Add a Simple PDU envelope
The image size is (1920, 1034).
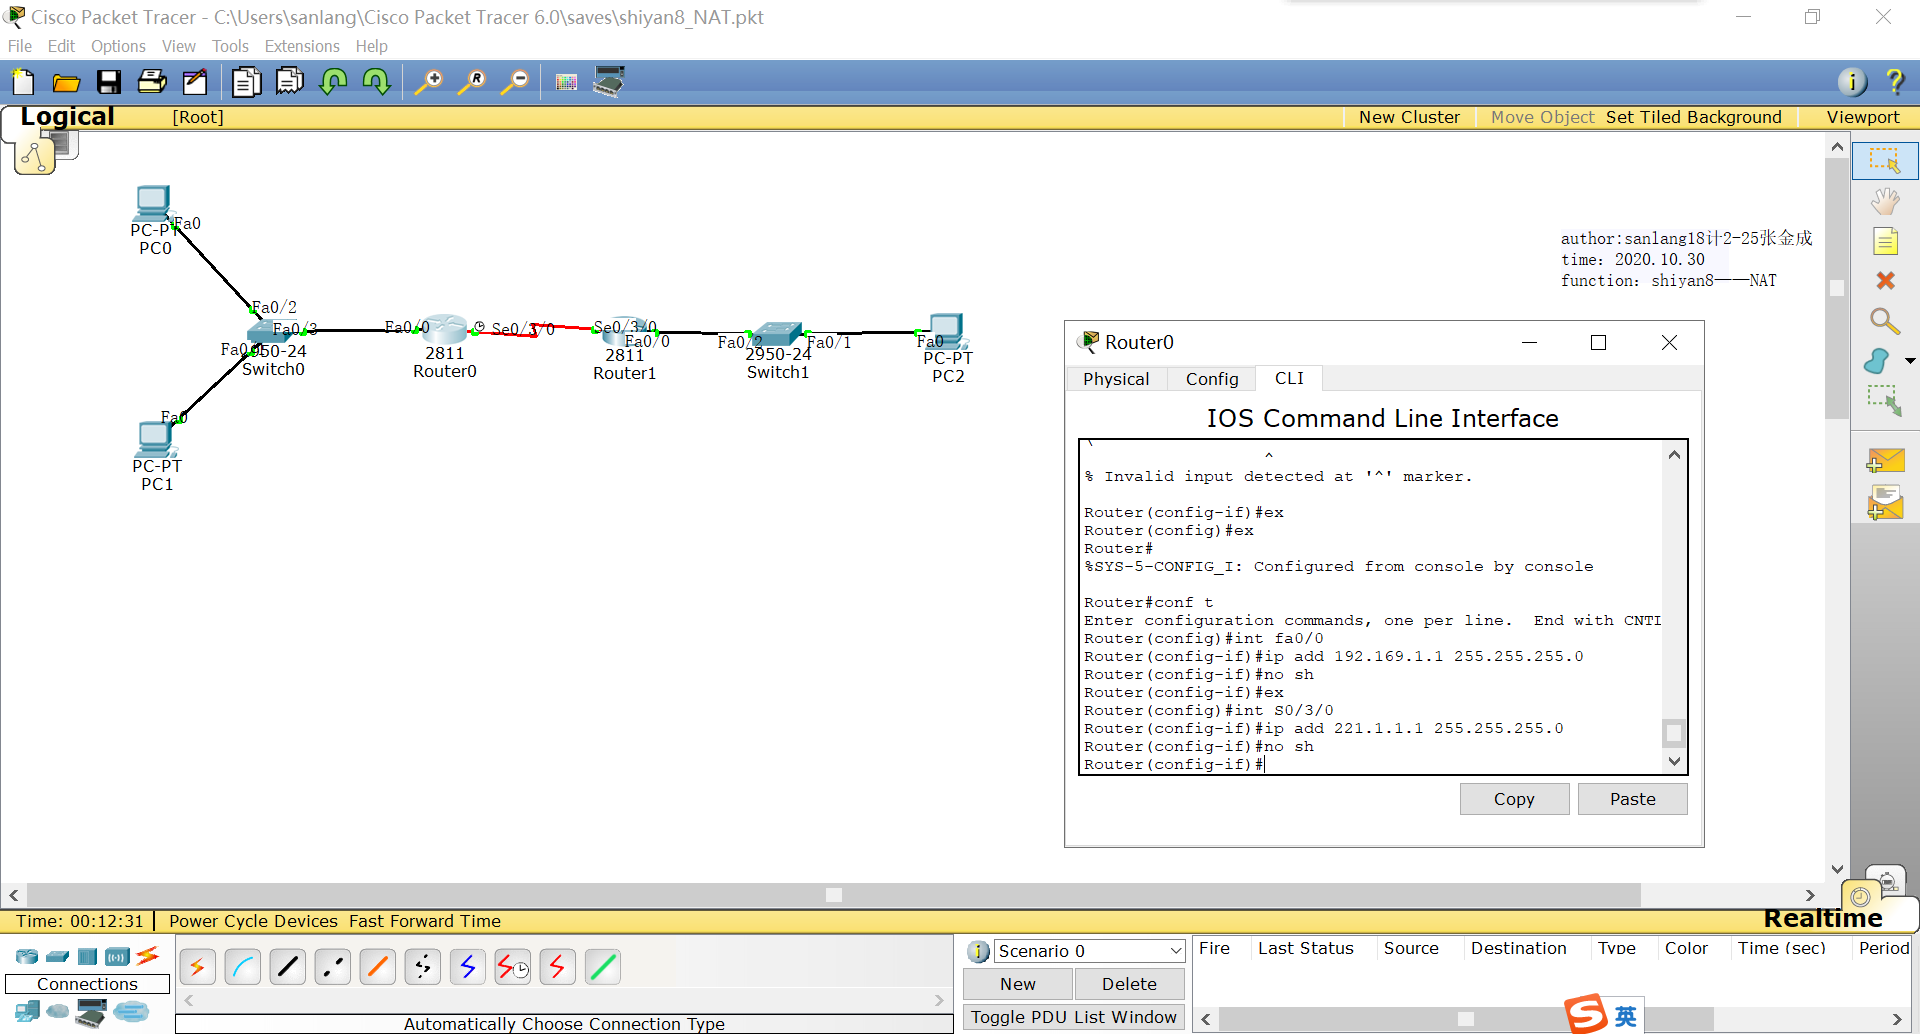[x=1885, y=461]
